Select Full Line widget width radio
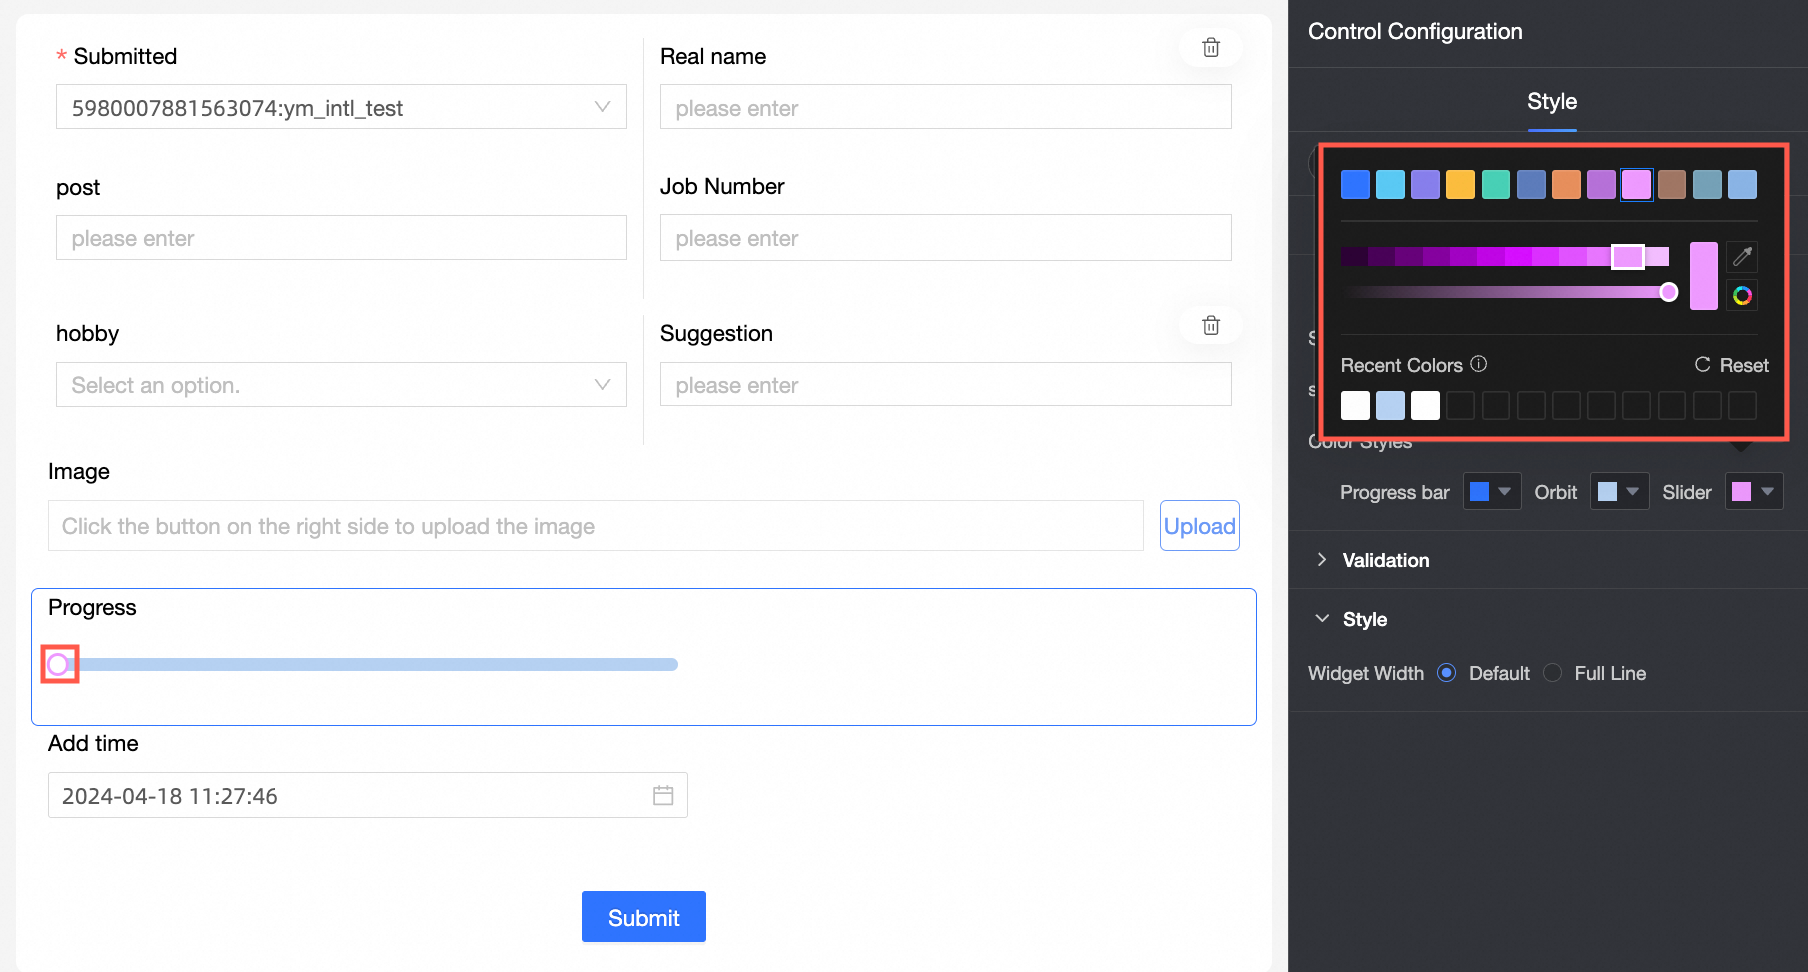 [x=1552, y=673]
